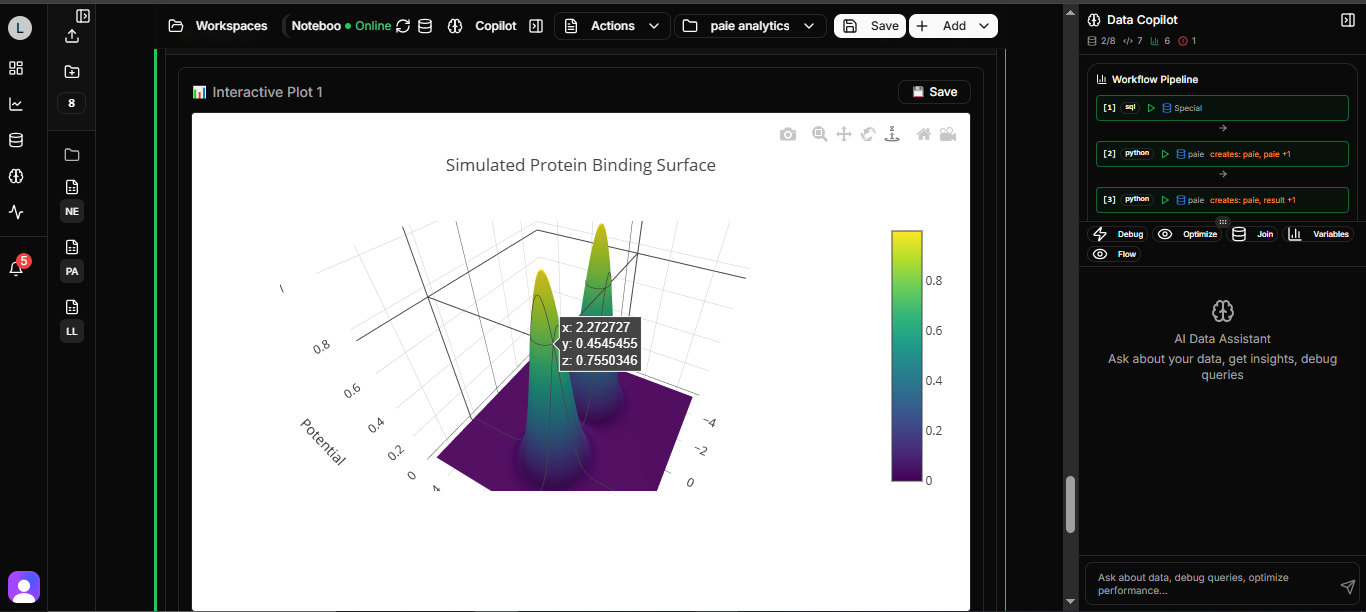This screenshot has width=1366, height=612.
Task: Collapse the left file sidebar panel
Action: (x=83, y=16)
